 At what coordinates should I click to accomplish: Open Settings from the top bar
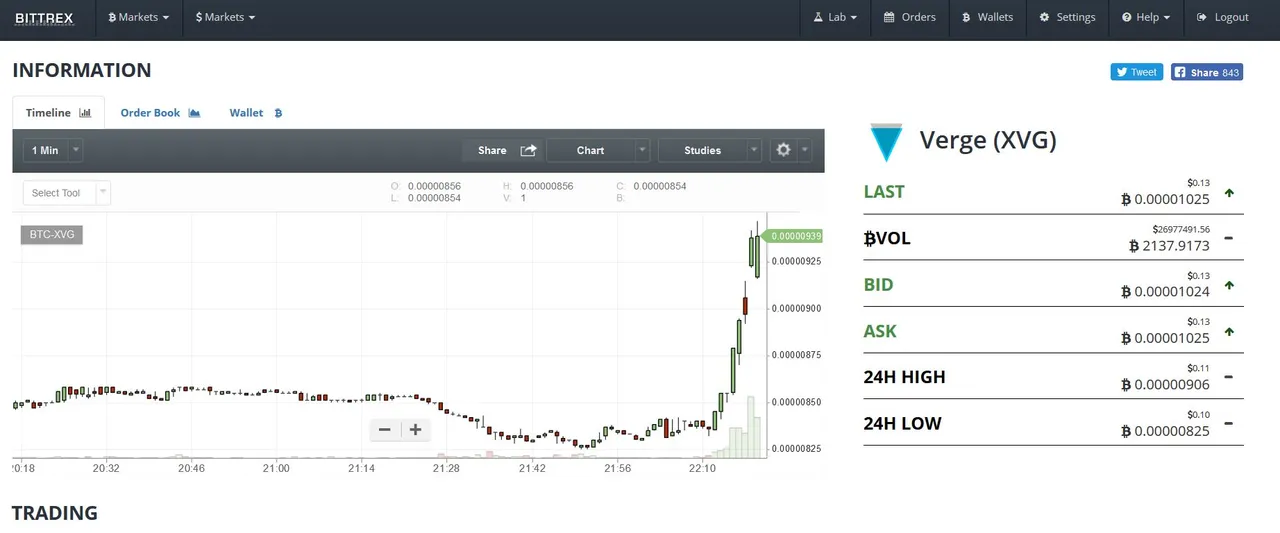pos(1067,17)
